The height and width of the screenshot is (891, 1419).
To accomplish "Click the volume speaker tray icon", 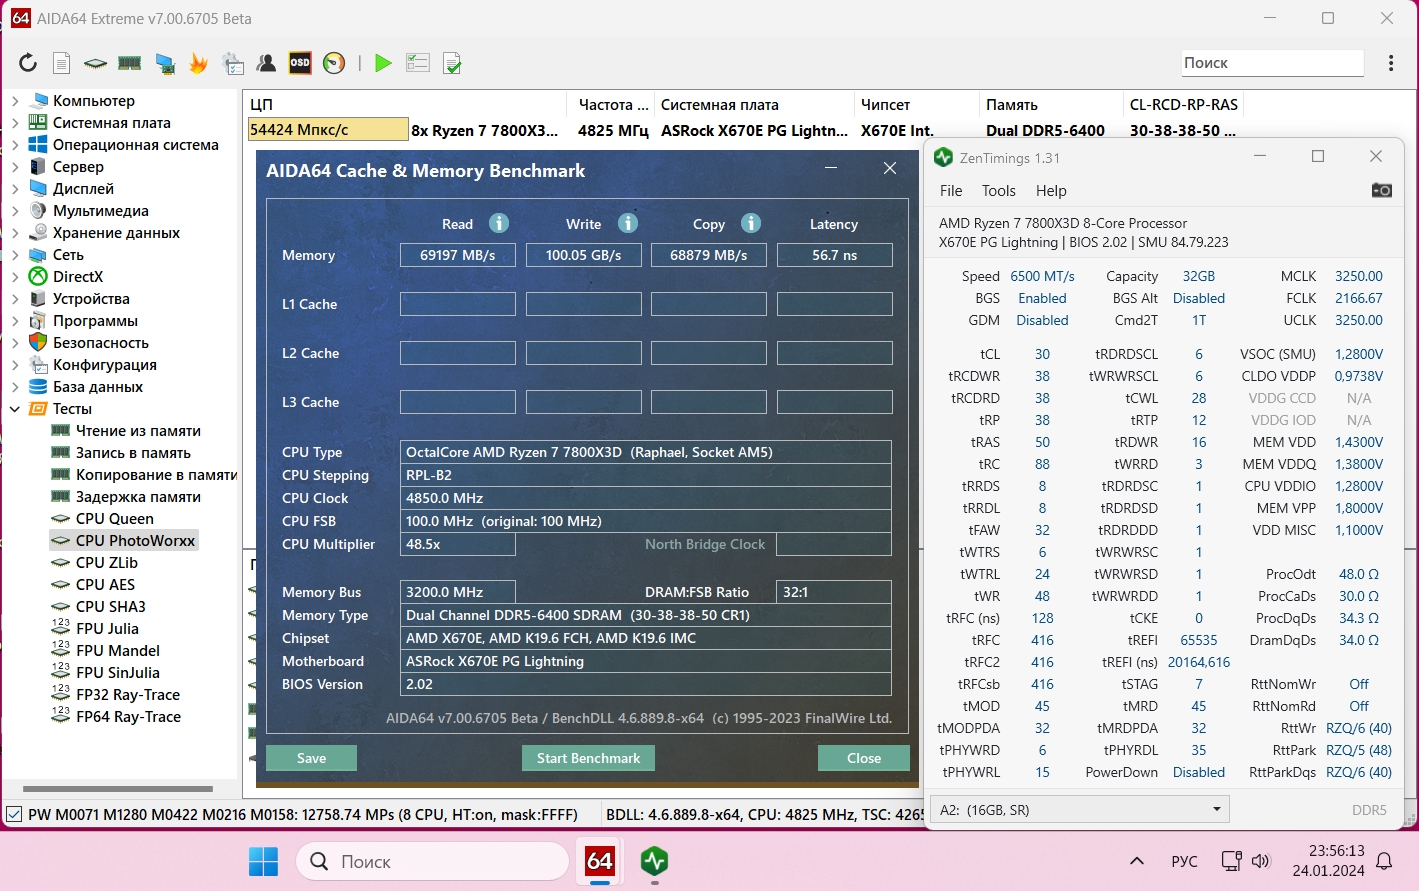I will (1261, 861).
